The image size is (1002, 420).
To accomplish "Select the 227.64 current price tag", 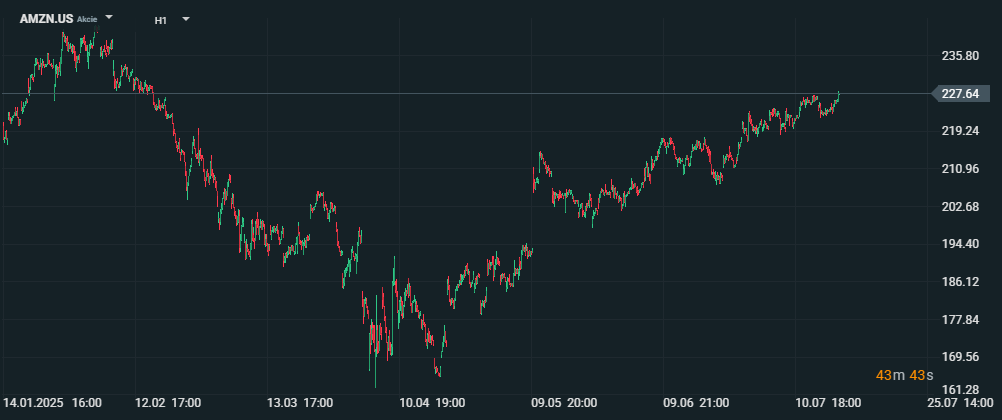I will point(962,94).
